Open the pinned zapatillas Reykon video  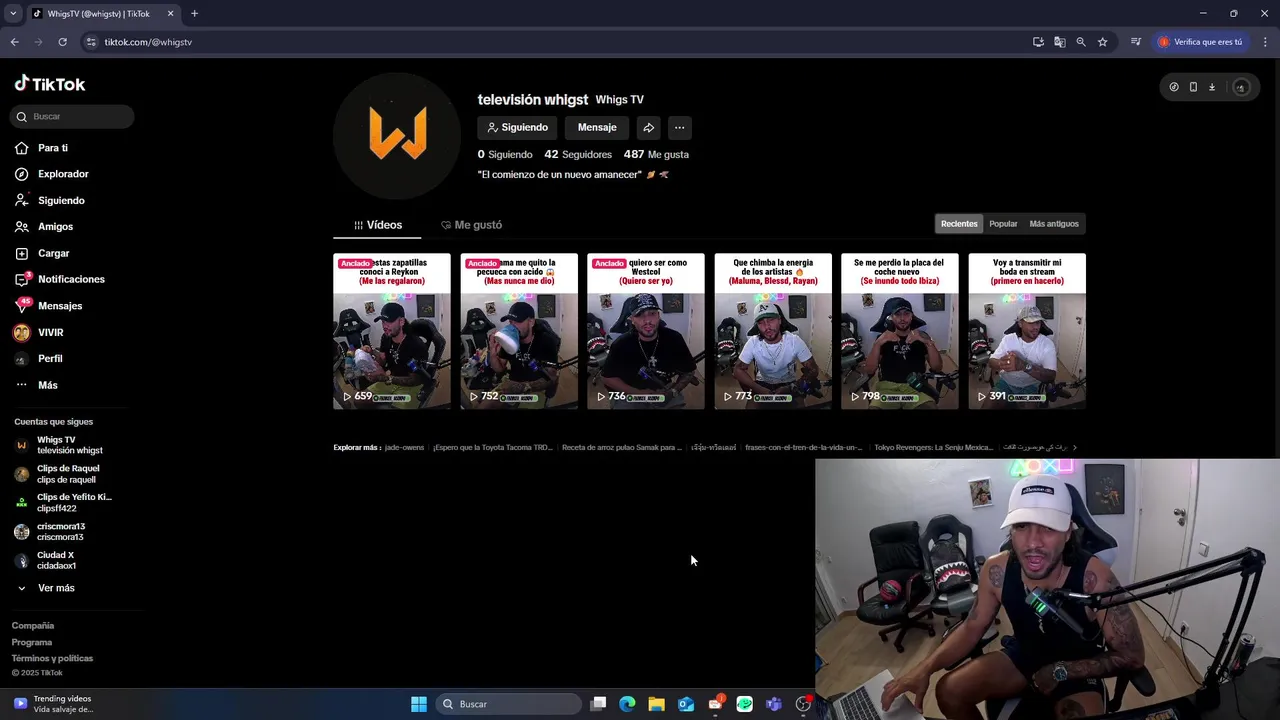coord(392,331)
